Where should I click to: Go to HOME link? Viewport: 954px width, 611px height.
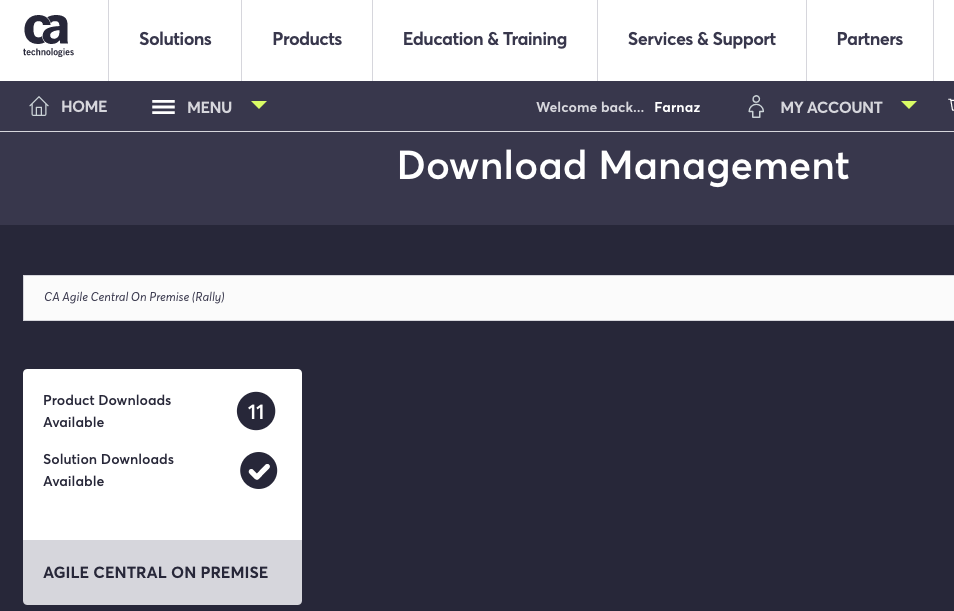pos(84,107)
